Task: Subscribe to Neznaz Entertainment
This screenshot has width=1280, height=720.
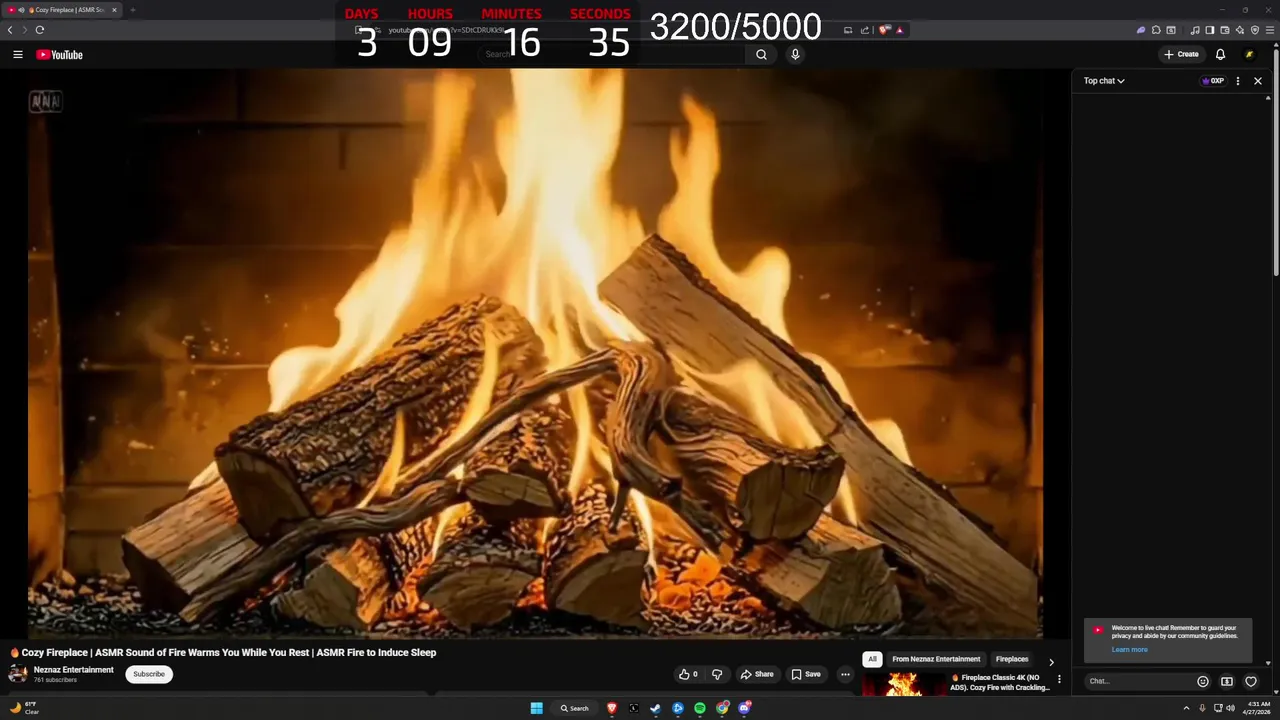Action: click(149, 674)
